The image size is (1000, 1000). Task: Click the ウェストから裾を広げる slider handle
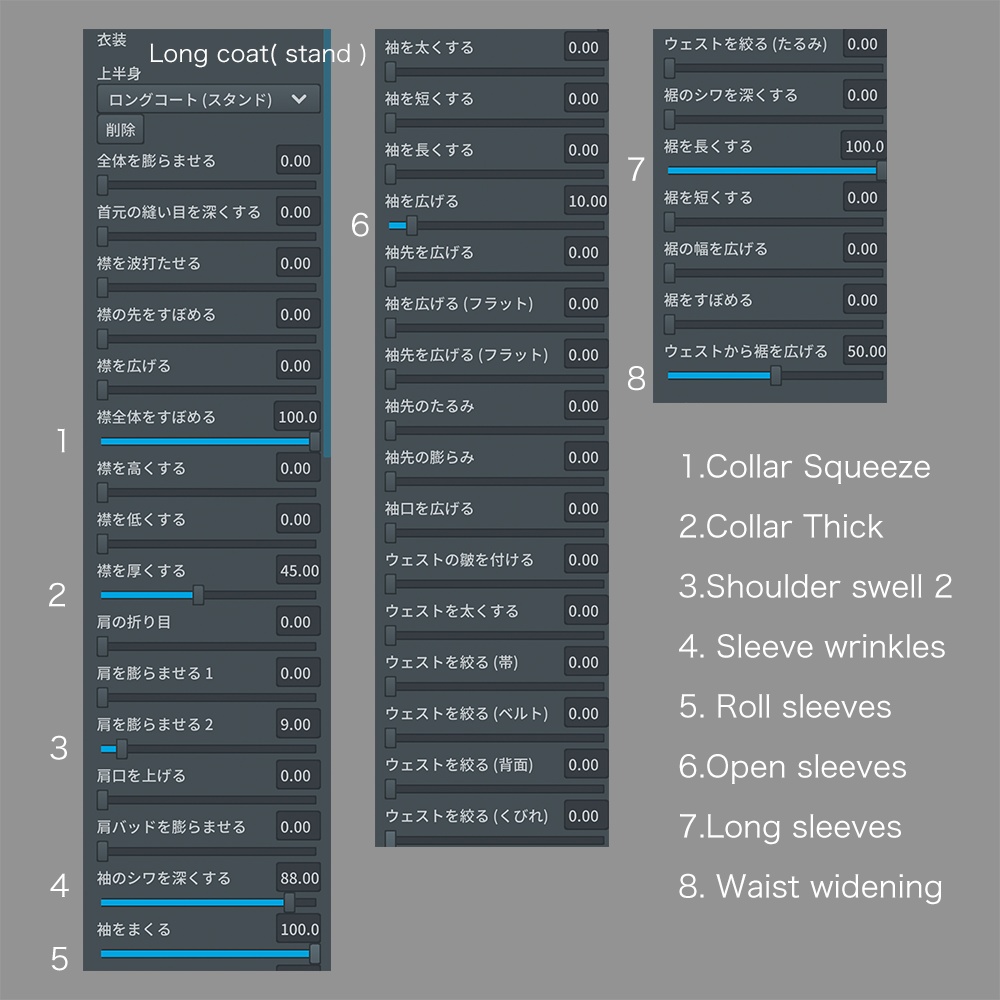click(775, 376)
